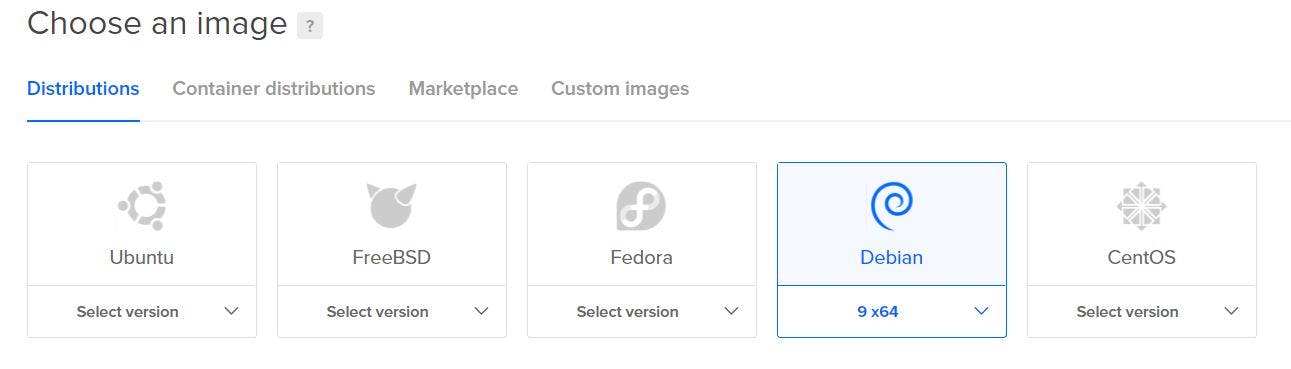
Task: Open the question mark help icon
Action: (310, 25)
